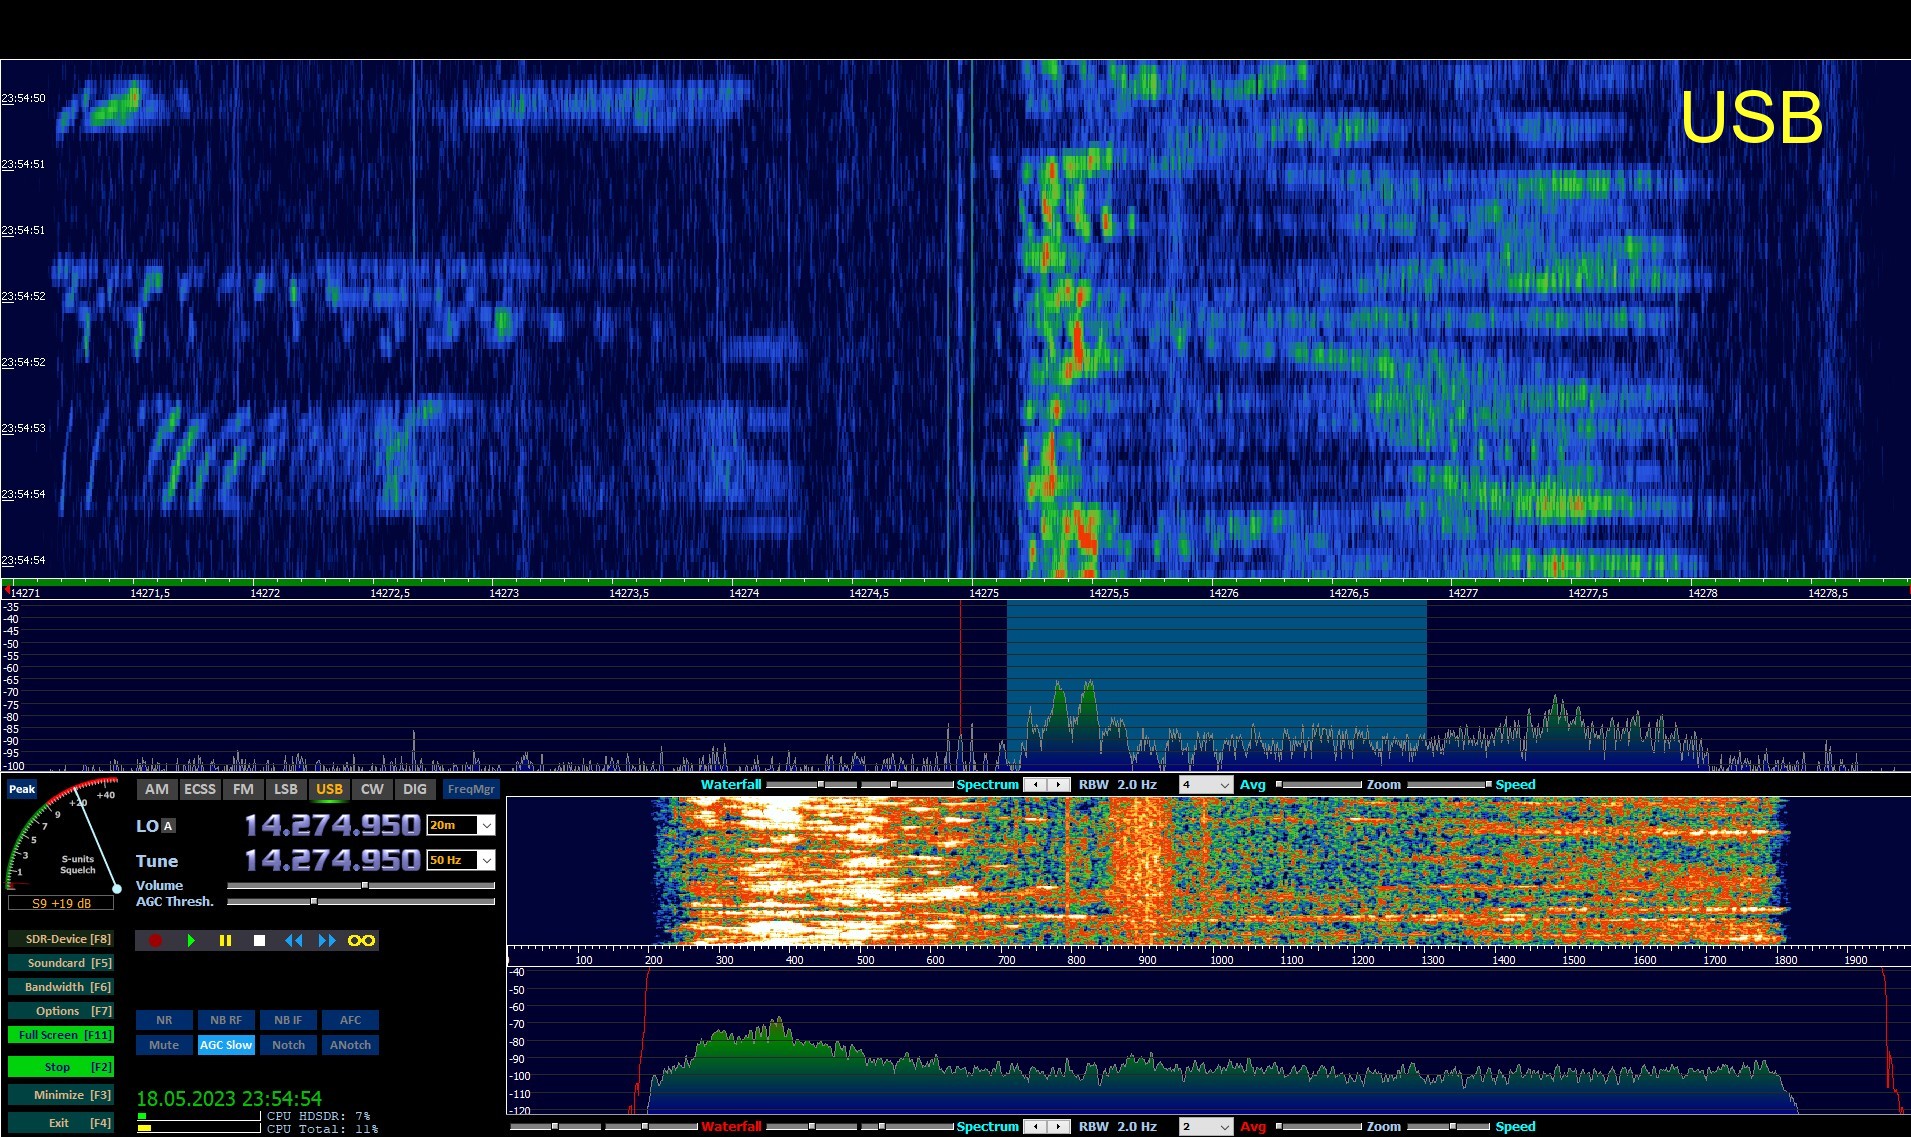Viewport: 1911px width, 1137px height.
Task: Click the red Record button
Action: [x=155, y=941]
